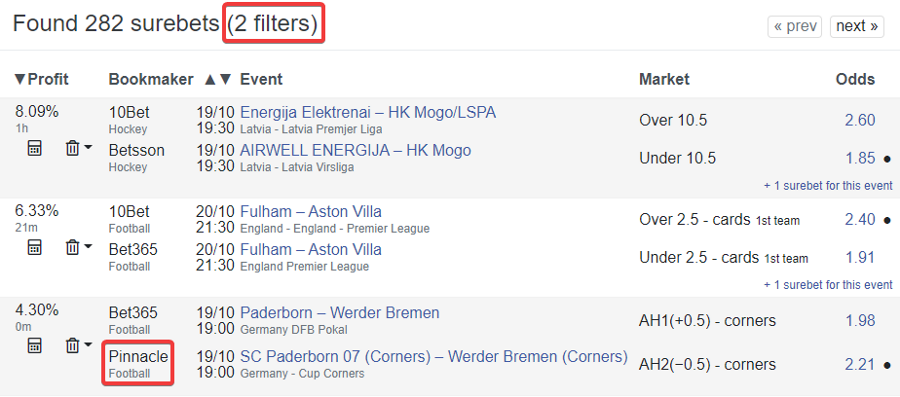Open calculator for the 8.09% surebet
Viewport: 900px width, 397px height.
[x=34, y=149]
